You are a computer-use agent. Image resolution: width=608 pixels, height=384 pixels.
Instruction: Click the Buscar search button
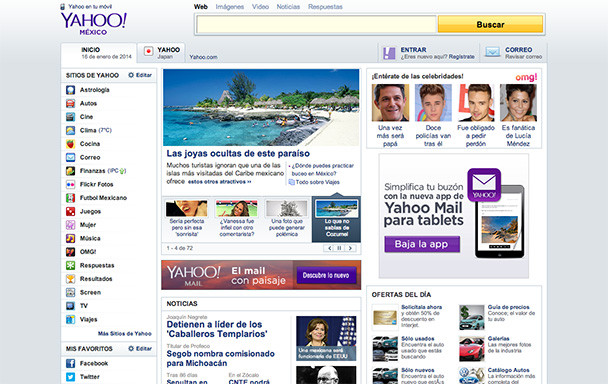click(490, 24)
